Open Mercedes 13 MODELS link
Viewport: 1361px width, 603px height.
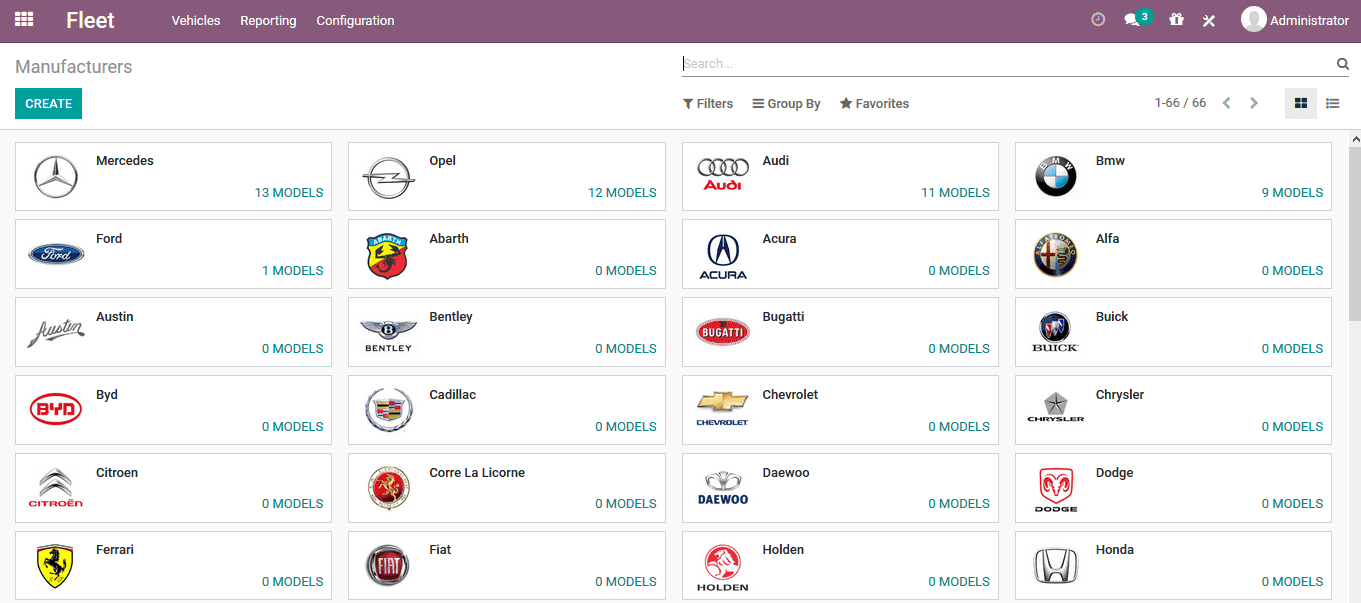click(x=289, y=193)
